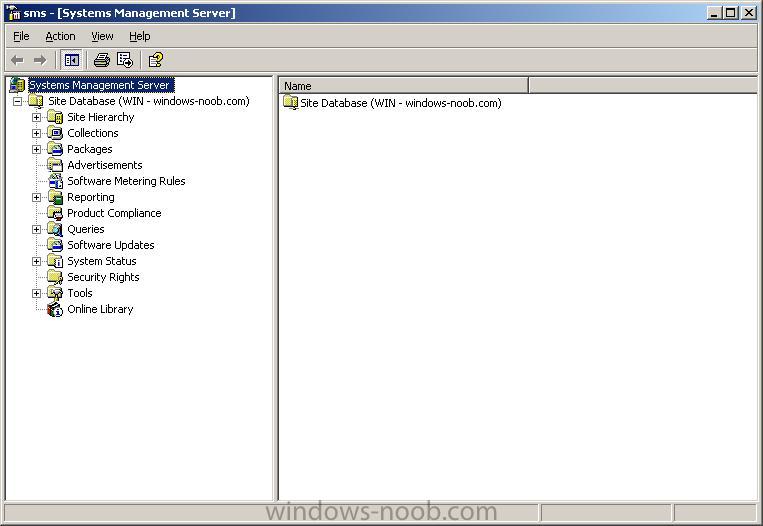Click the Reporting icon
This screenshot has width=763, height=526.
55,198
